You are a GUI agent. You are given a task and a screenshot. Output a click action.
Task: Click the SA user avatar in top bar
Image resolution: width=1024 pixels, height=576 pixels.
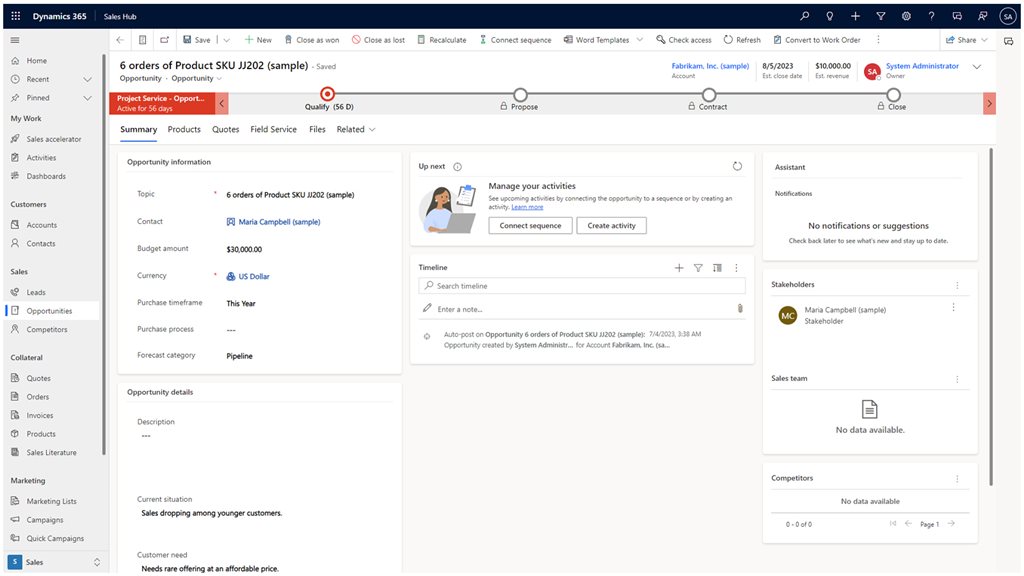point(1008,16)
